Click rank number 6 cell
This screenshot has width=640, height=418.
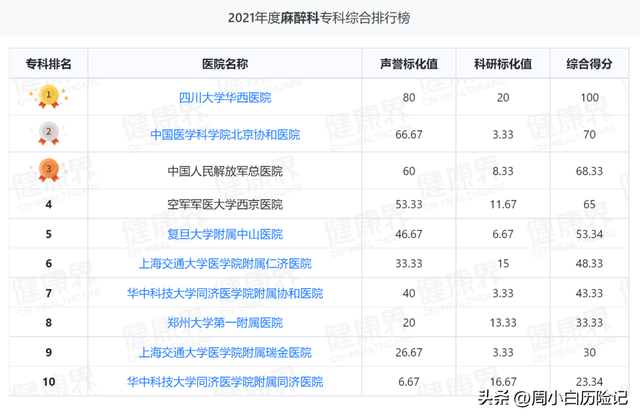pyautogui.click(x=49, y=263)
